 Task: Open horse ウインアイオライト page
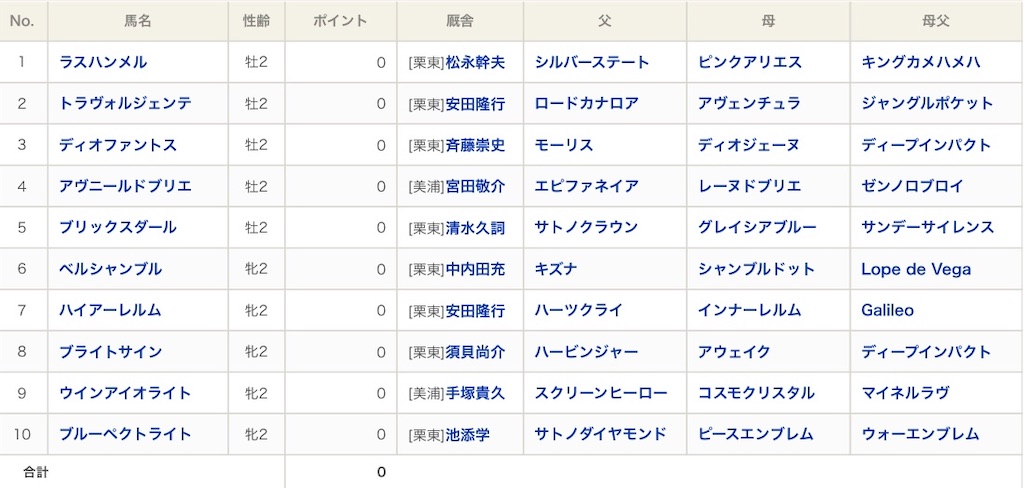coord(125,393)
